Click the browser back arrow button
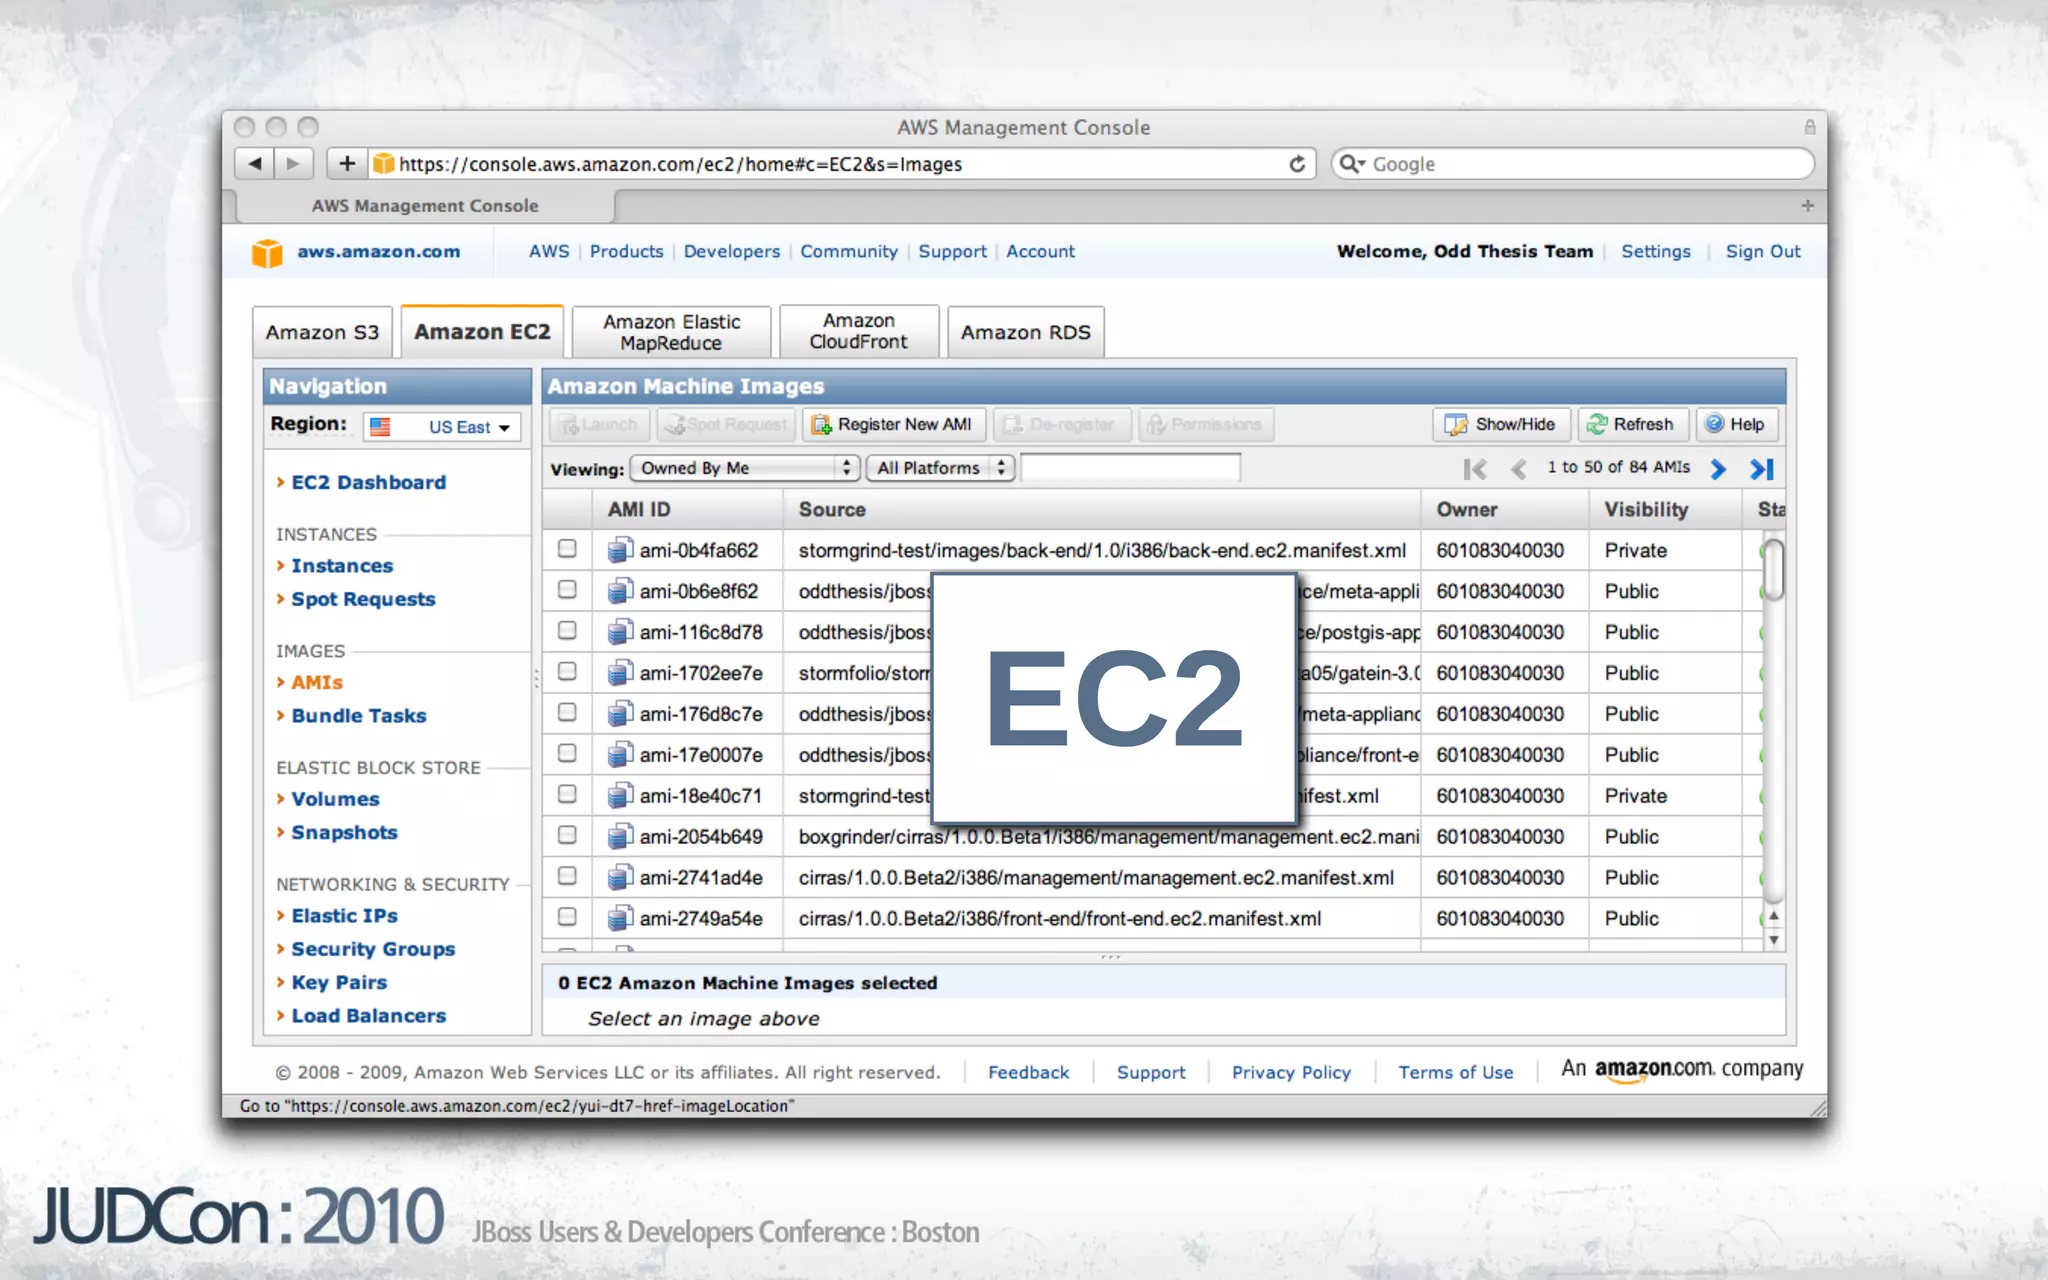The height and width of the screenshot is (1280, 2048). coord(255,163)
